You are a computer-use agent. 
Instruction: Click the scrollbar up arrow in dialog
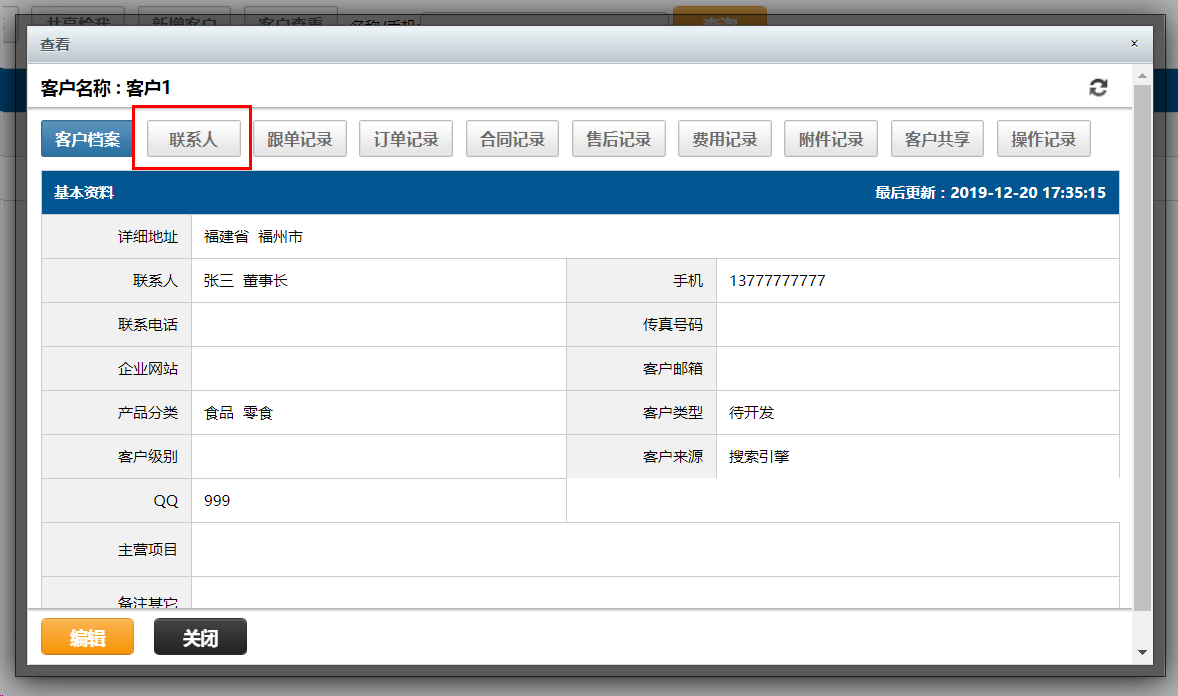[1142, 76]
